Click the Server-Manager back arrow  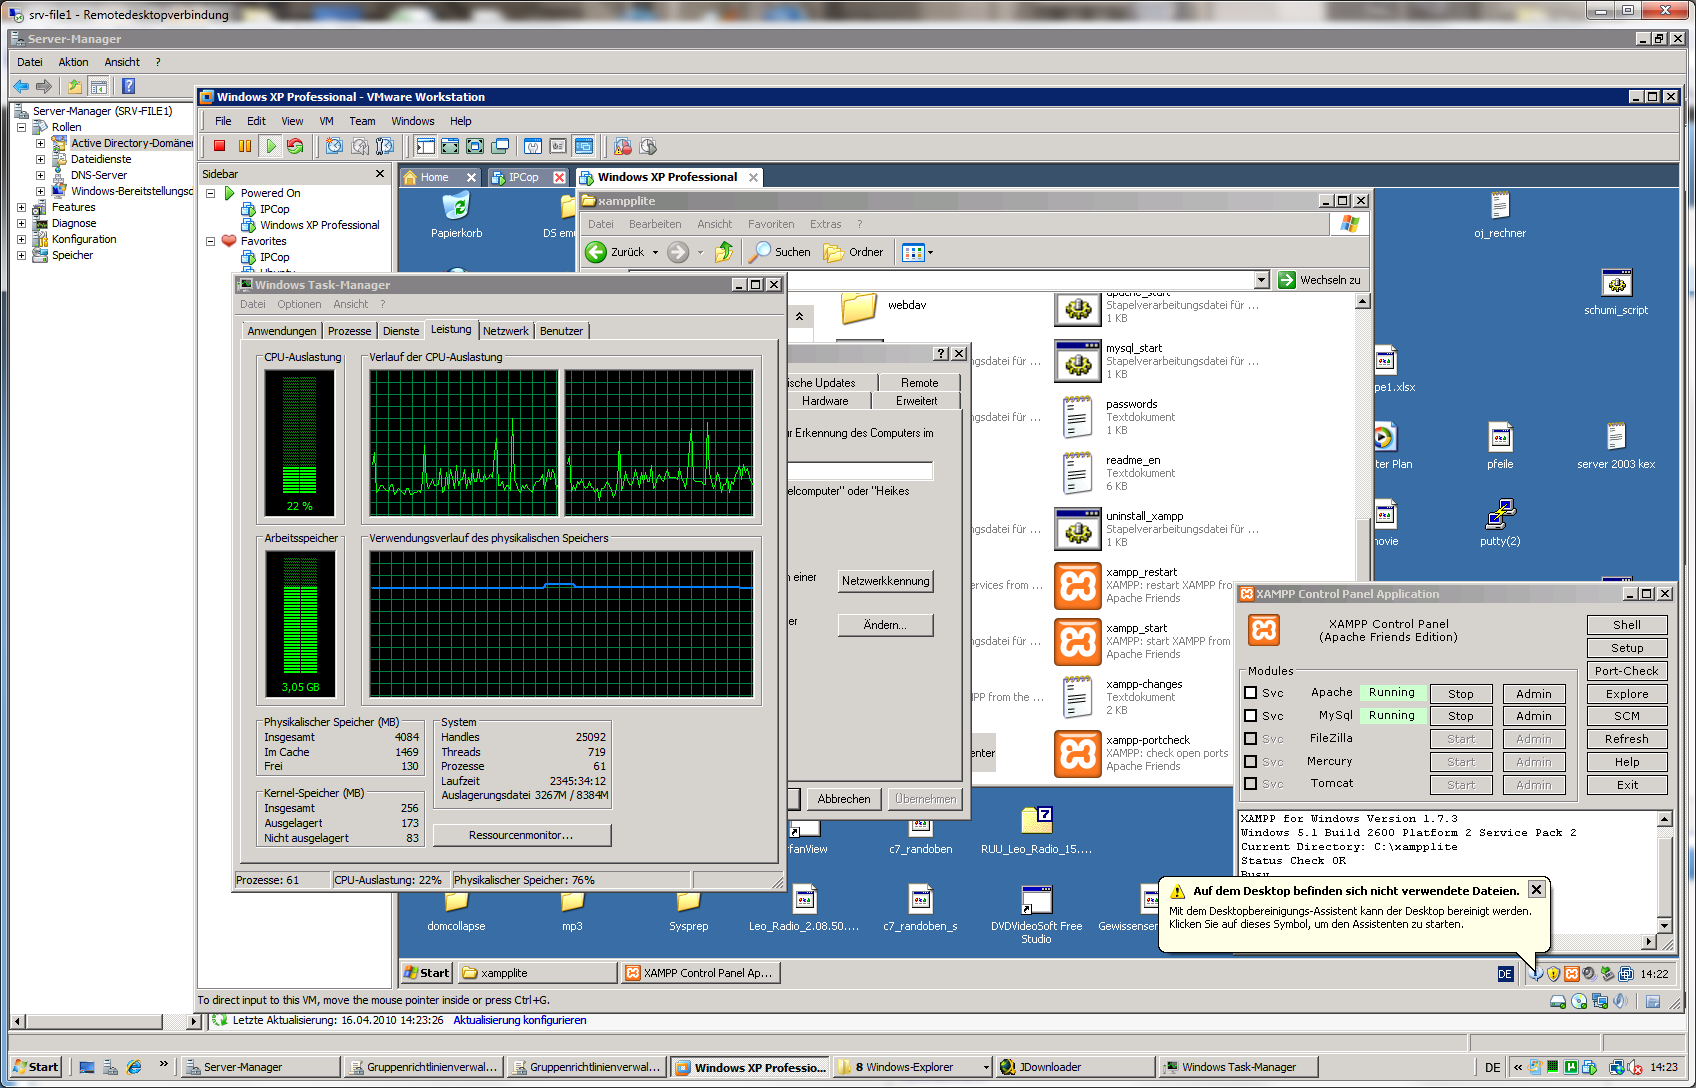(21, 86)
